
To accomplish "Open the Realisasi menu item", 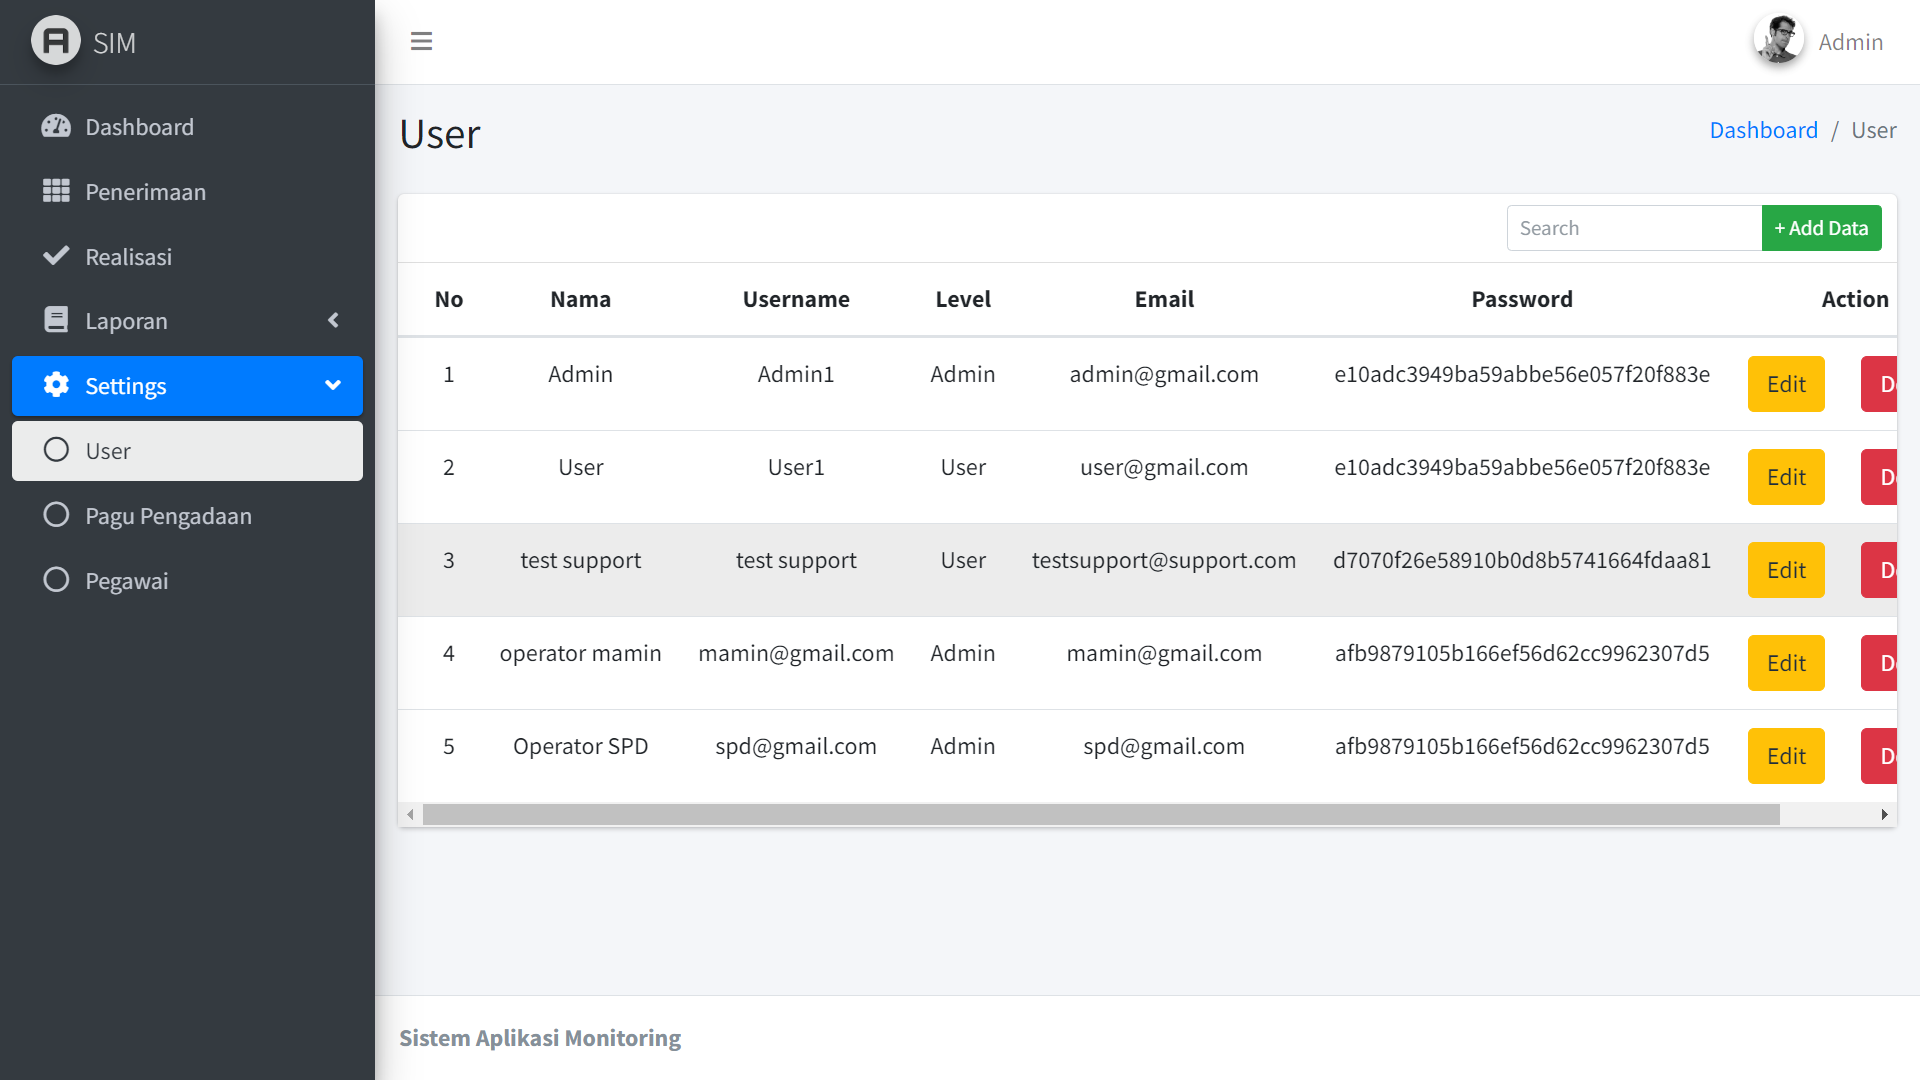I will 128,257.
